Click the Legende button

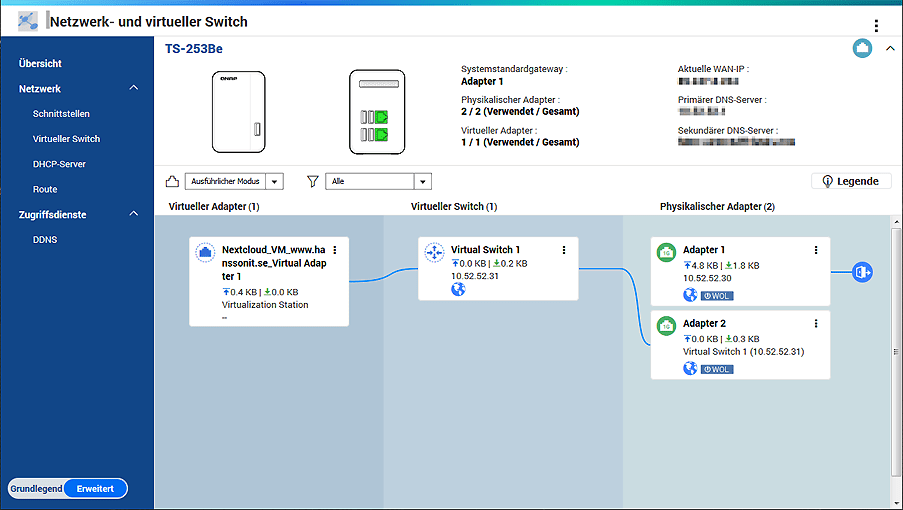pos(850,181)
